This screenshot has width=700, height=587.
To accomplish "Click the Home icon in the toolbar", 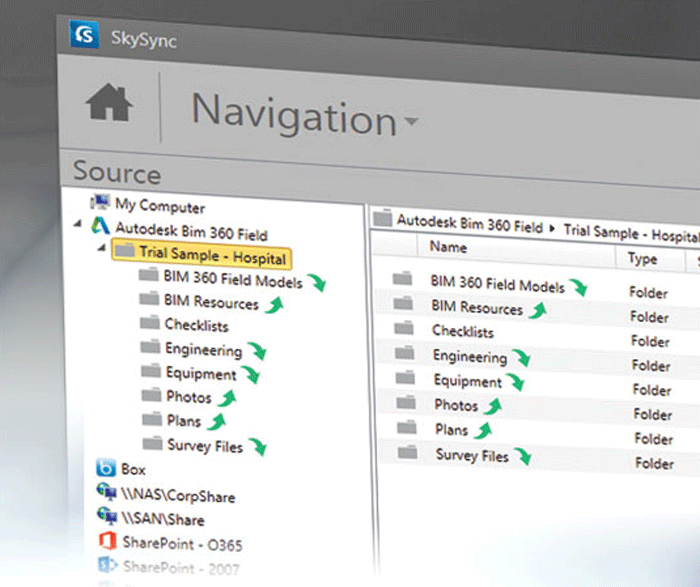I will pos(108,105).
